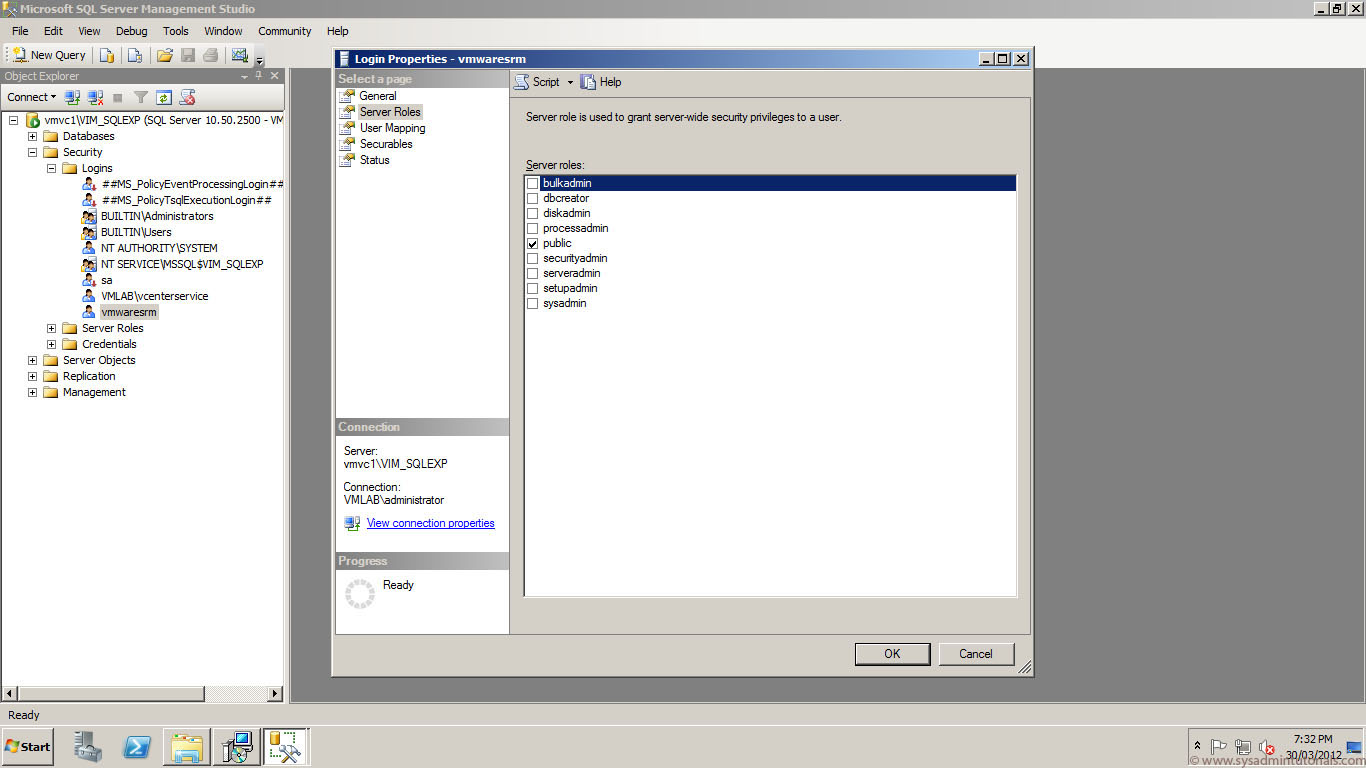Open Object Explorer window position dropdown arrow
Screen dimensions: 1366x768
(x=245, y=76)
